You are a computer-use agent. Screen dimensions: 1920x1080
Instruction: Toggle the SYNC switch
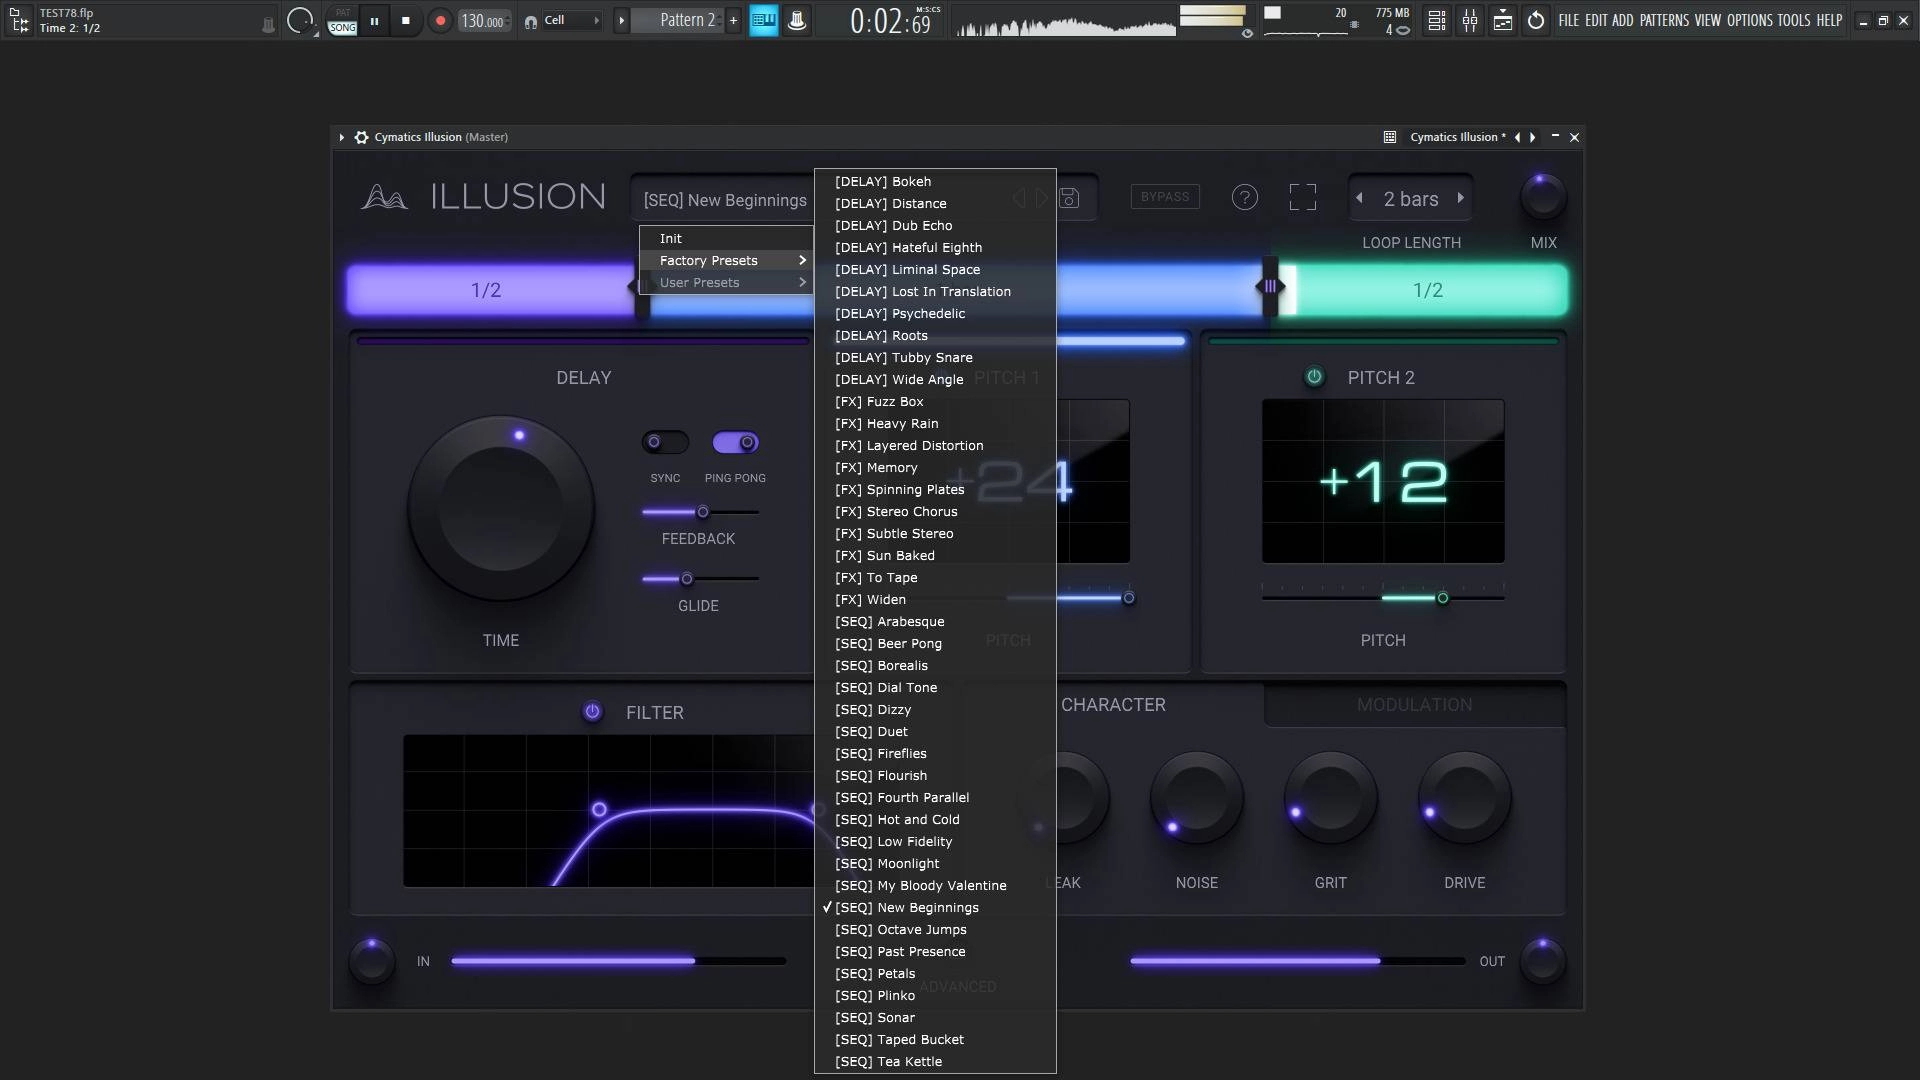[x=665, y=442]
